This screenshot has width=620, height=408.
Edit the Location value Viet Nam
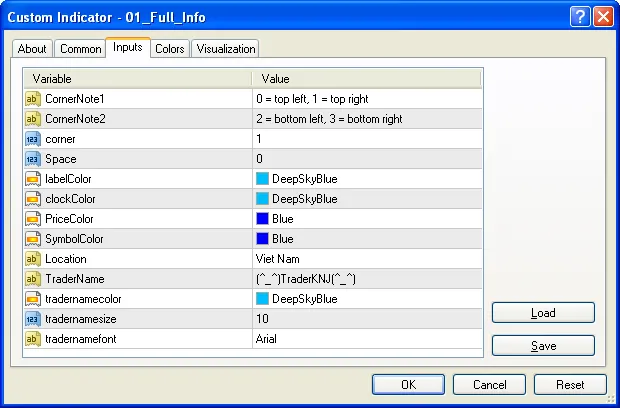coord(366,259)
